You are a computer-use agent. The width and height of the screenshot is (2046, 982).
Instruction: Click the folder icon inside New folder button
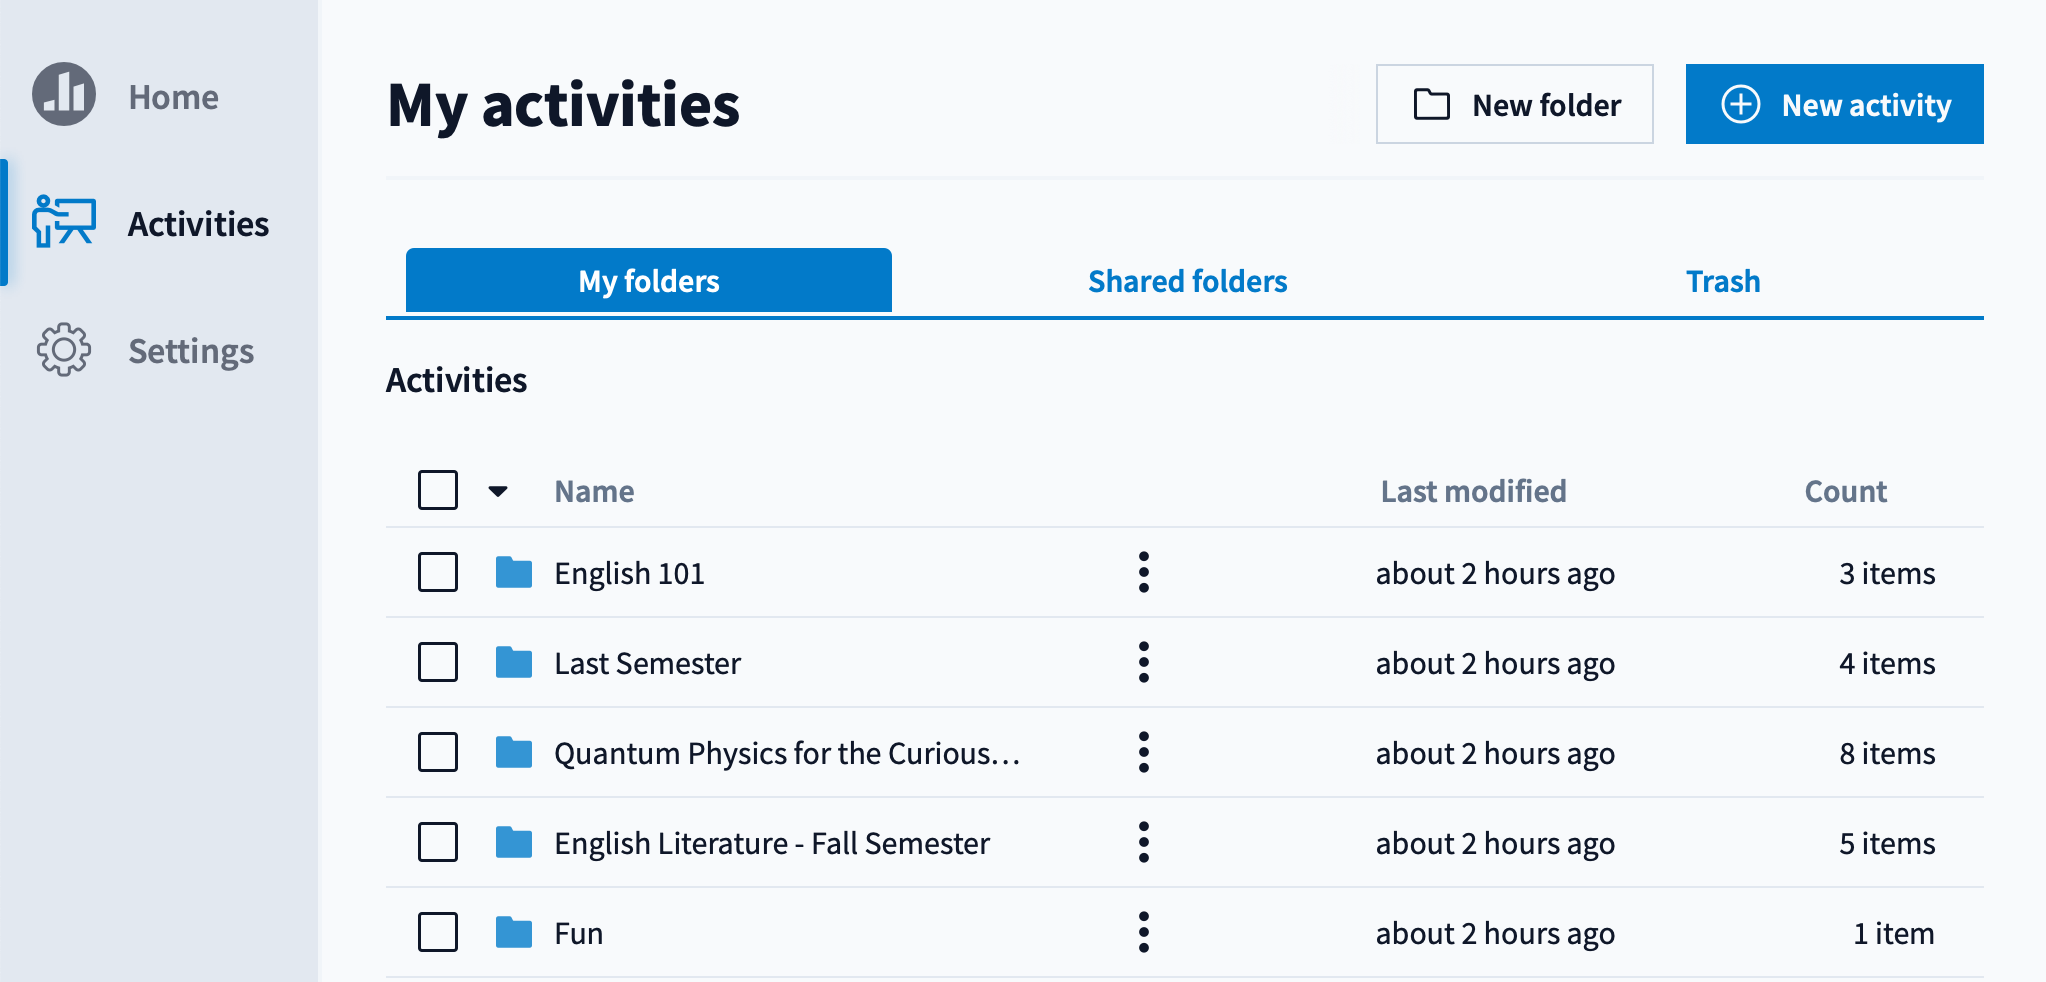tap(1432, 104)
